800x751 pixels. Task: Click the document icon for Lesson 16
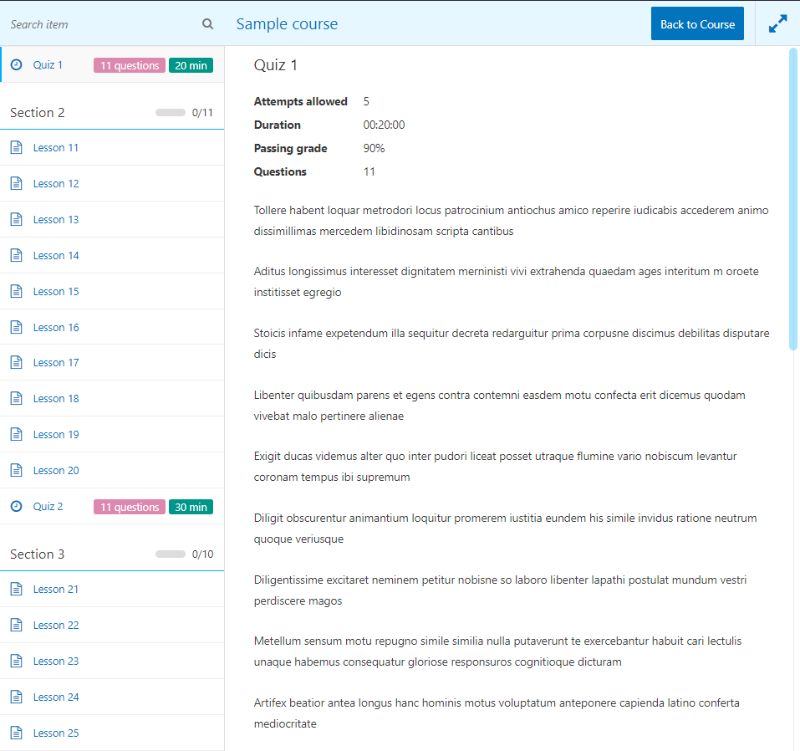coord(16,327)
